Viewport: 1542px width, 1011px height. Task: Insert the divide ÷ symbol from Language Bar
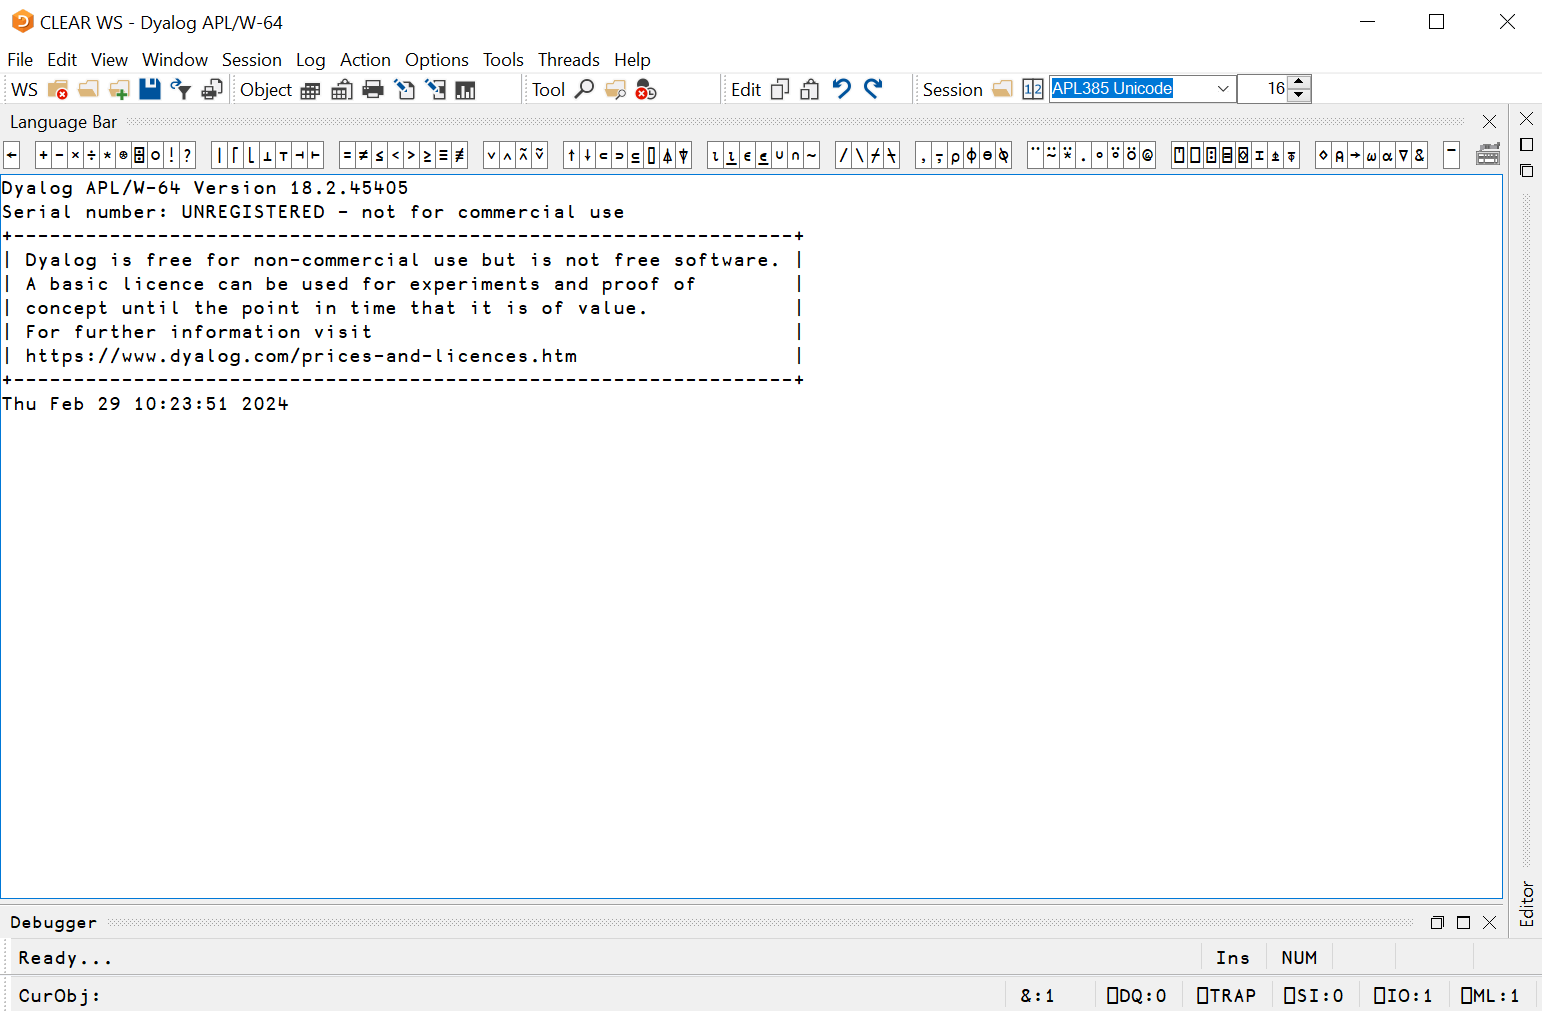(92, 155)
